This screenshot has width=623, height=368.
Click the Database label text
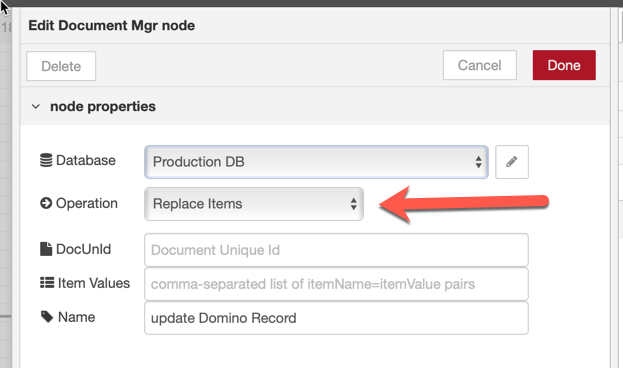click(86, 160)
